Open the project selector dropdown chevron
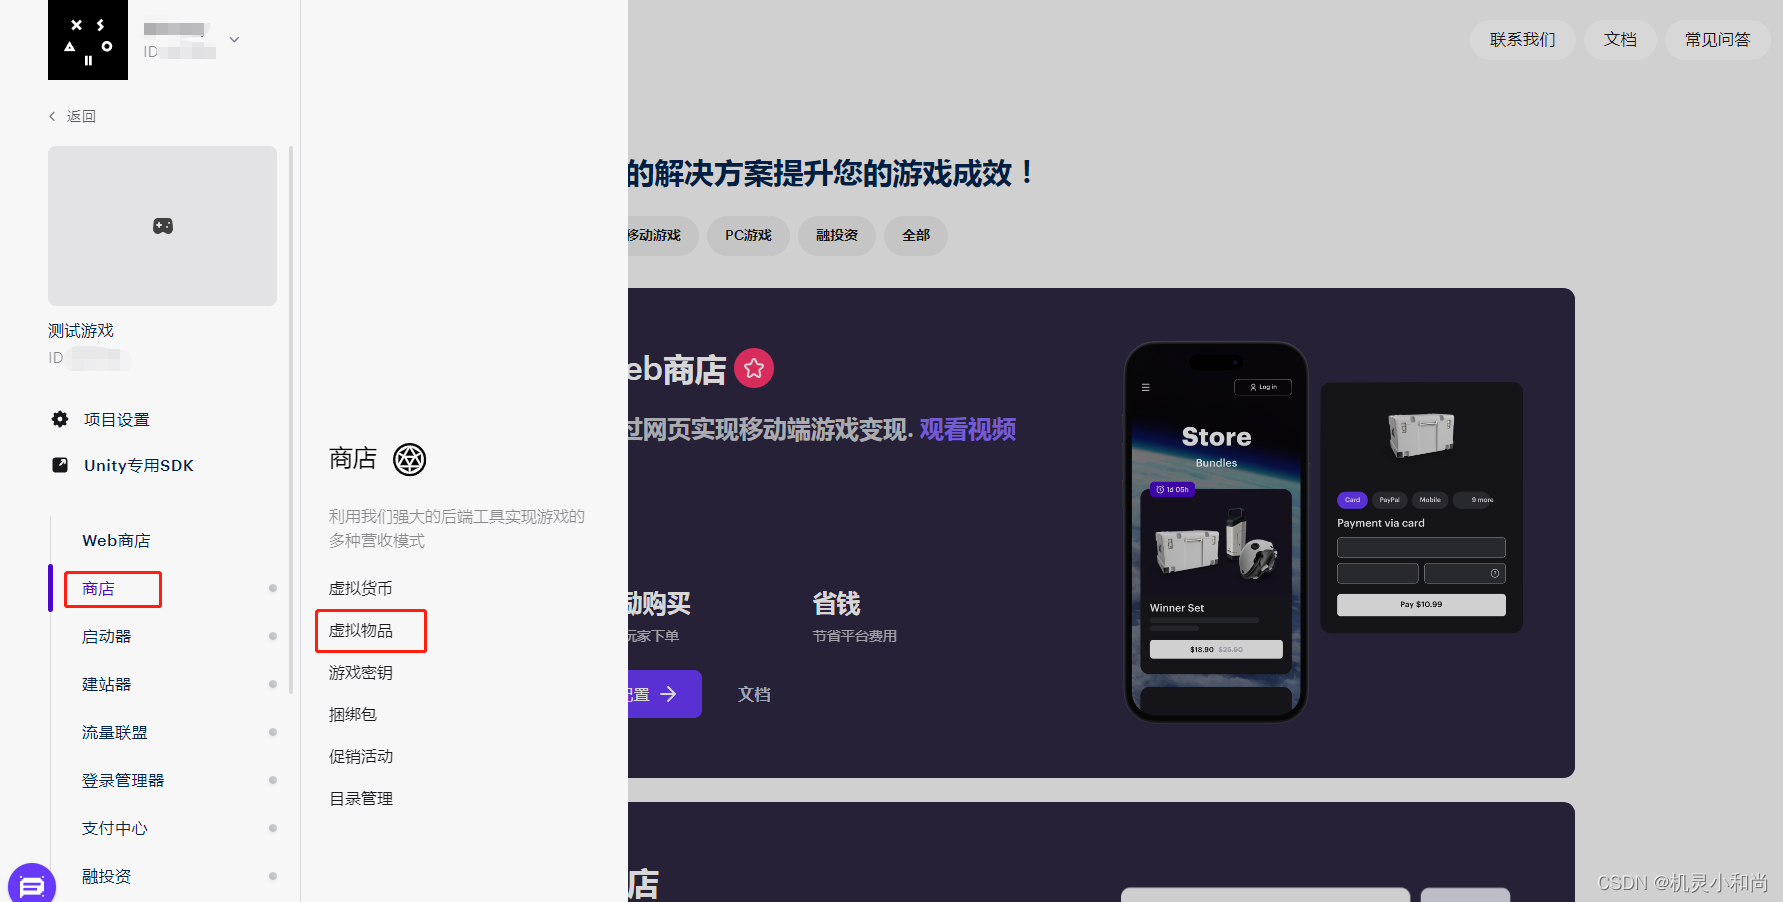The width and height of the screenshot is (1783, 902). pos(234,39)
